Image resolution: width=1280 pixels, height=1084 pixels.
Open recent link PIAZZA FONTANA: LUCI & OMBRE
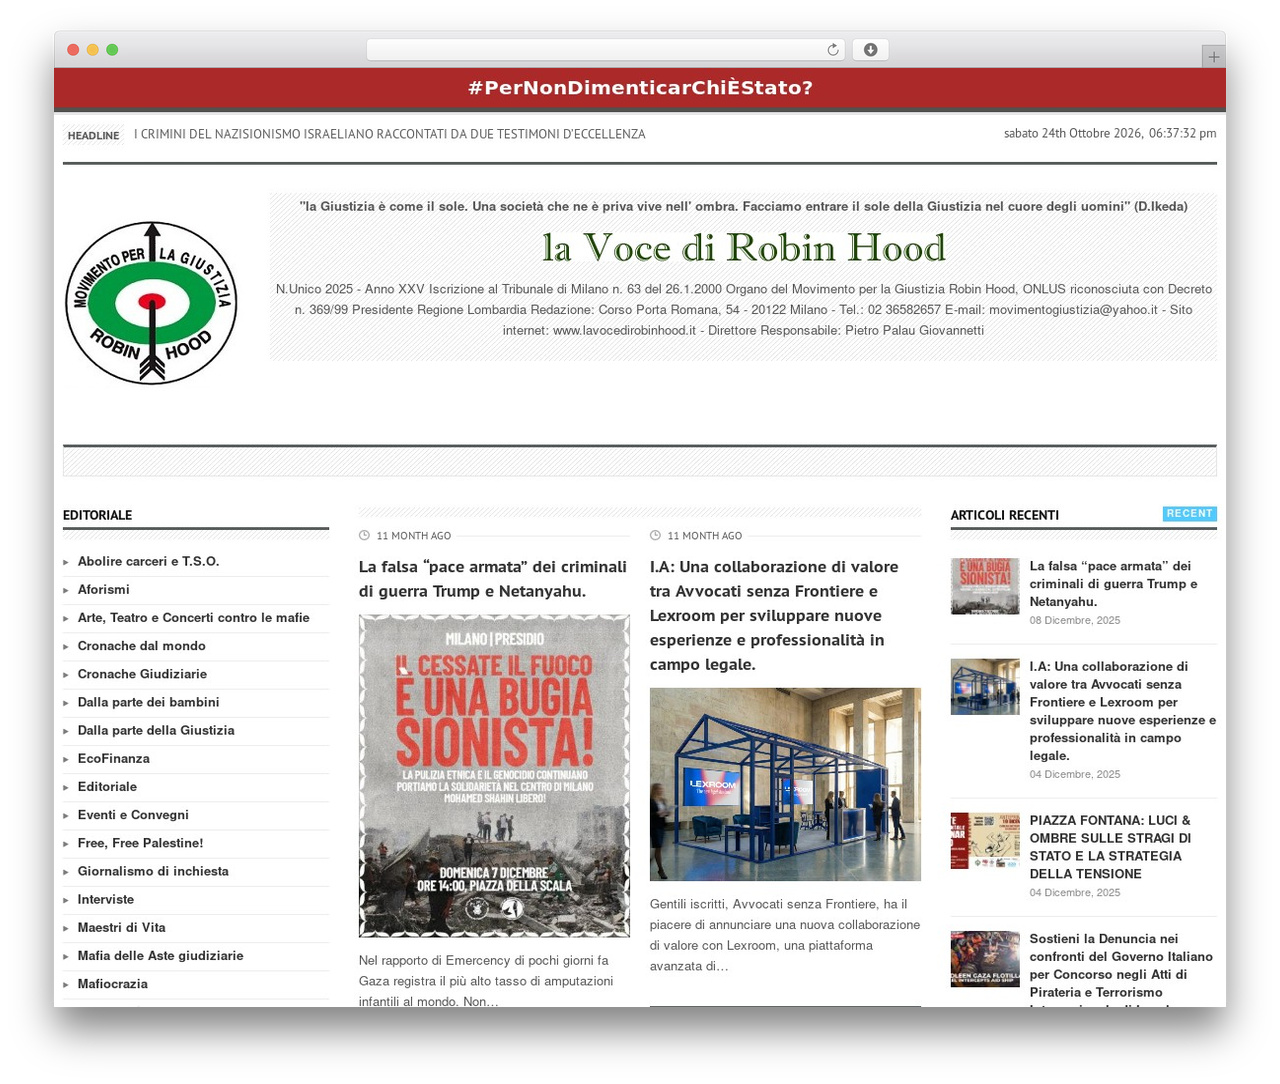point(1110,847)
